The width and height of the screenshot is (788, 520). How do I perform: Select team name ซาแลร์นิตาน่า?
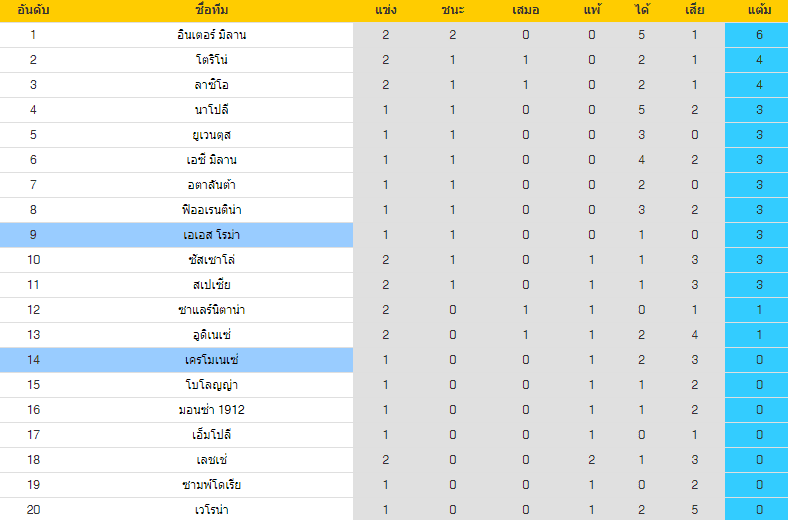[x=212, y=310]
